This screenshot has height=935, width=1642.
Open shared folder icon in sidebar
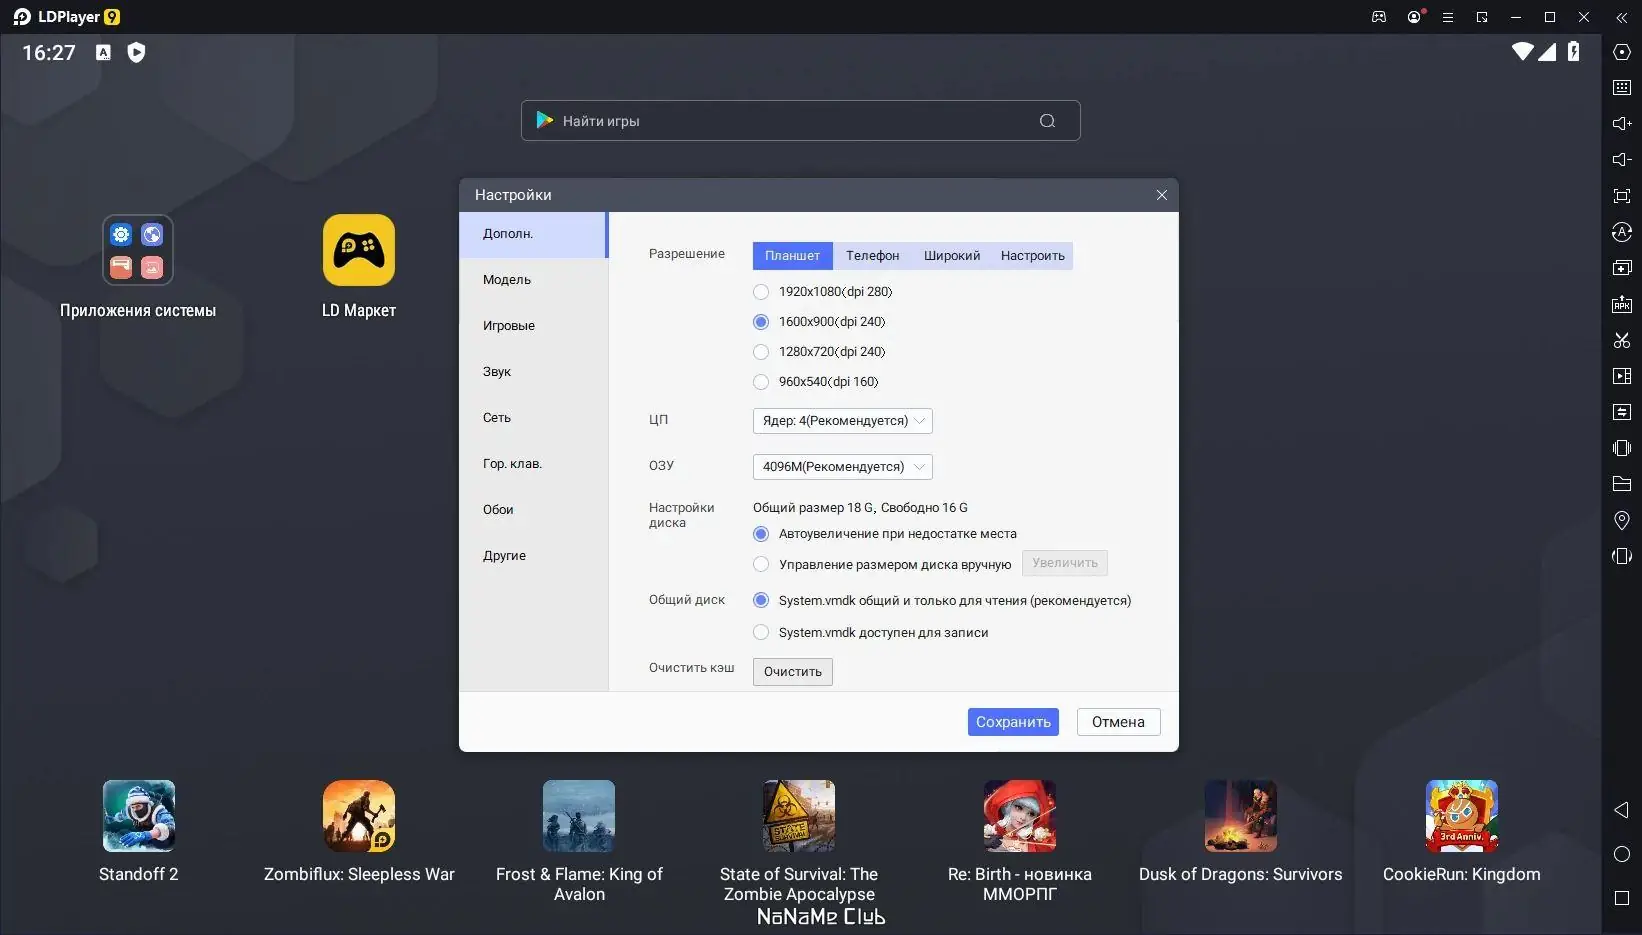coord(1622,484)
